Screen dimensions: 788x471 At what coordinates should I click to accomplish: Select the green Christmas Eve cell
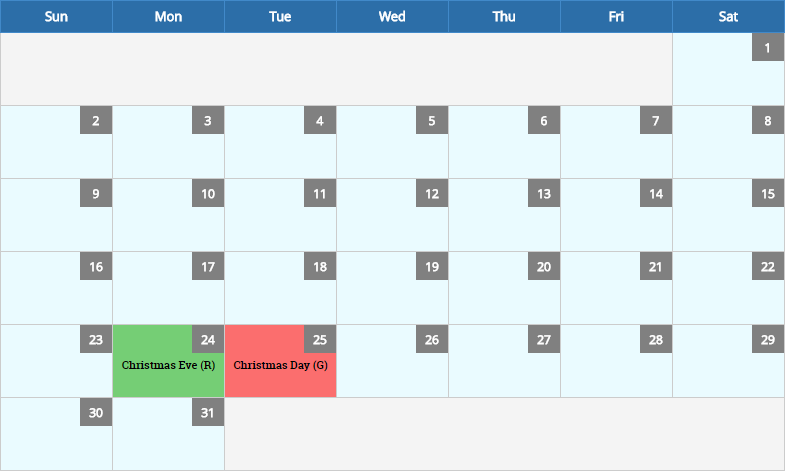168,361
